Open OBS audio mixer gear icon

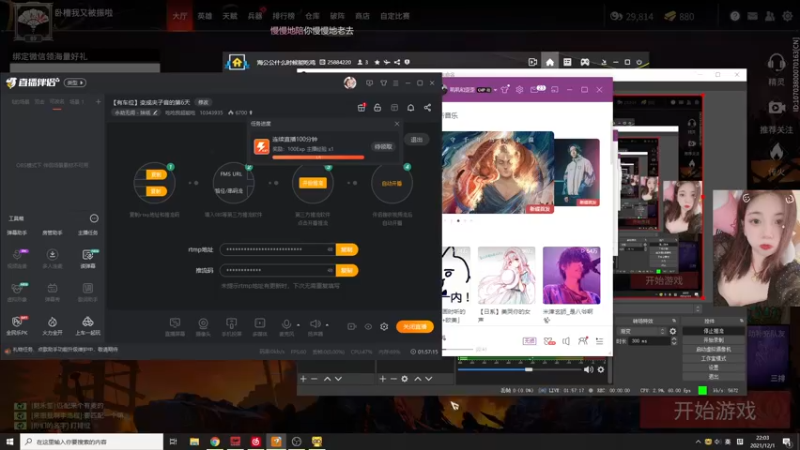pos(601,369)
